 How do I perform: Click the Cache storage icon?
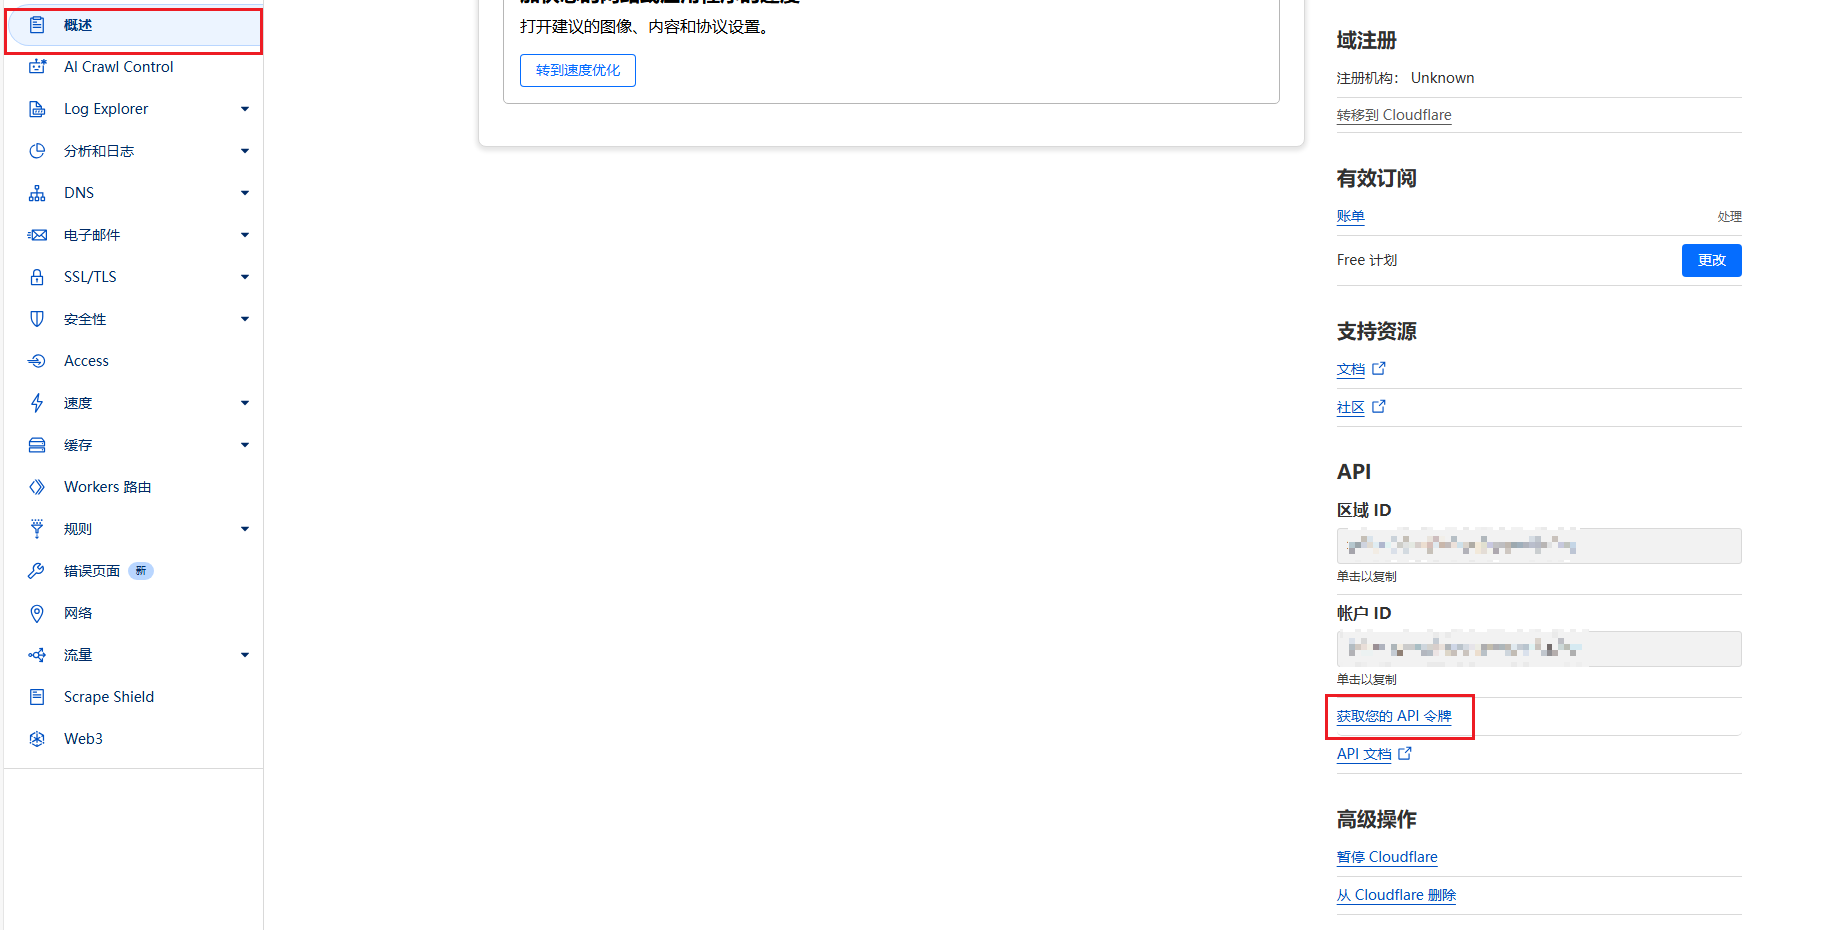[x=37, y=445]
